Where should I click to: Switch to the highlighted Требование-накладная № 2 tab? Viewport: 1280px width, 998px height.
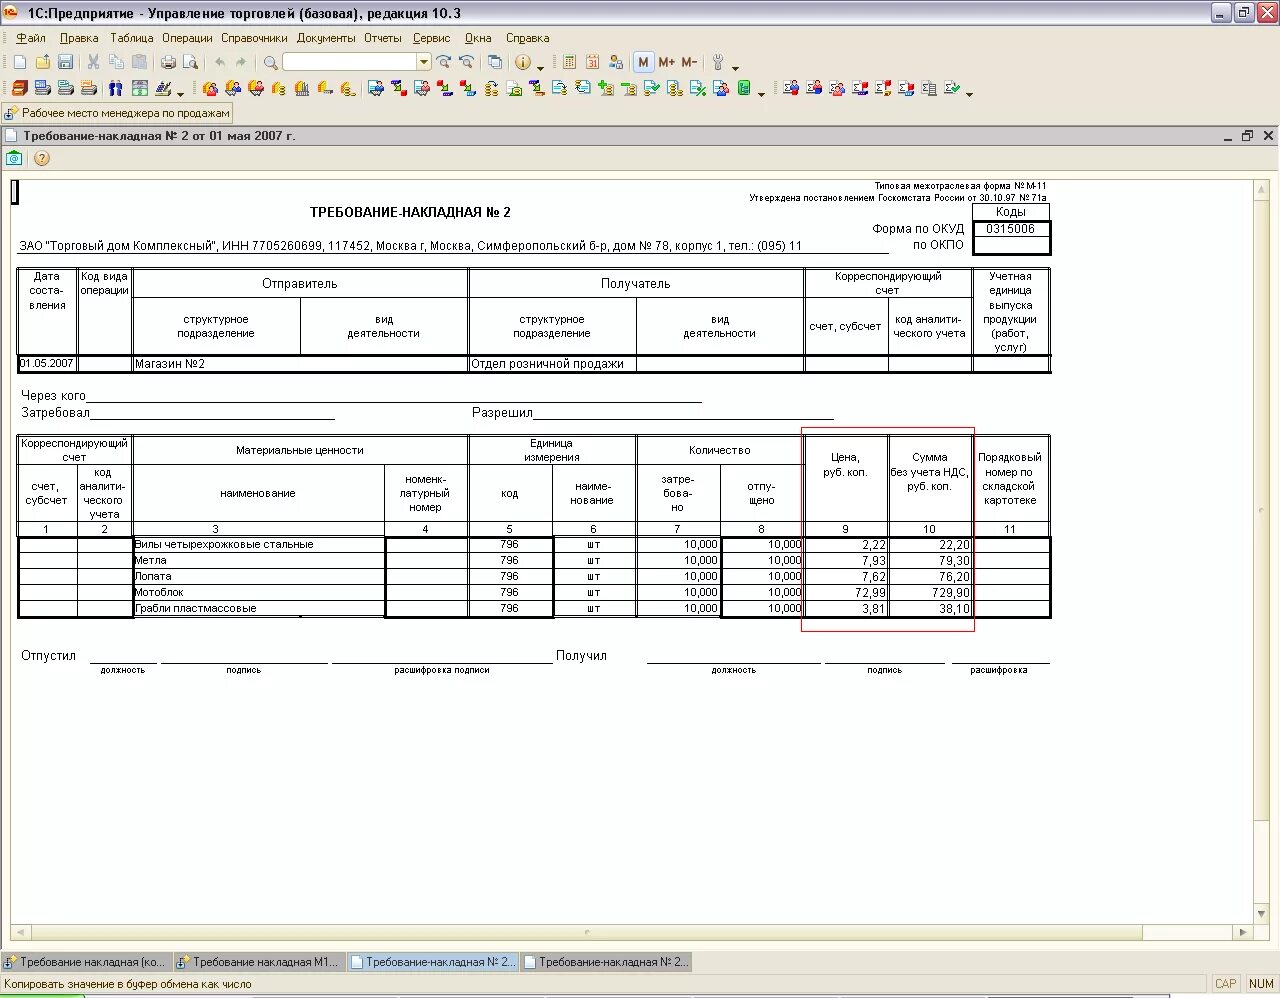pyautogui.click(x=432, y=962)
